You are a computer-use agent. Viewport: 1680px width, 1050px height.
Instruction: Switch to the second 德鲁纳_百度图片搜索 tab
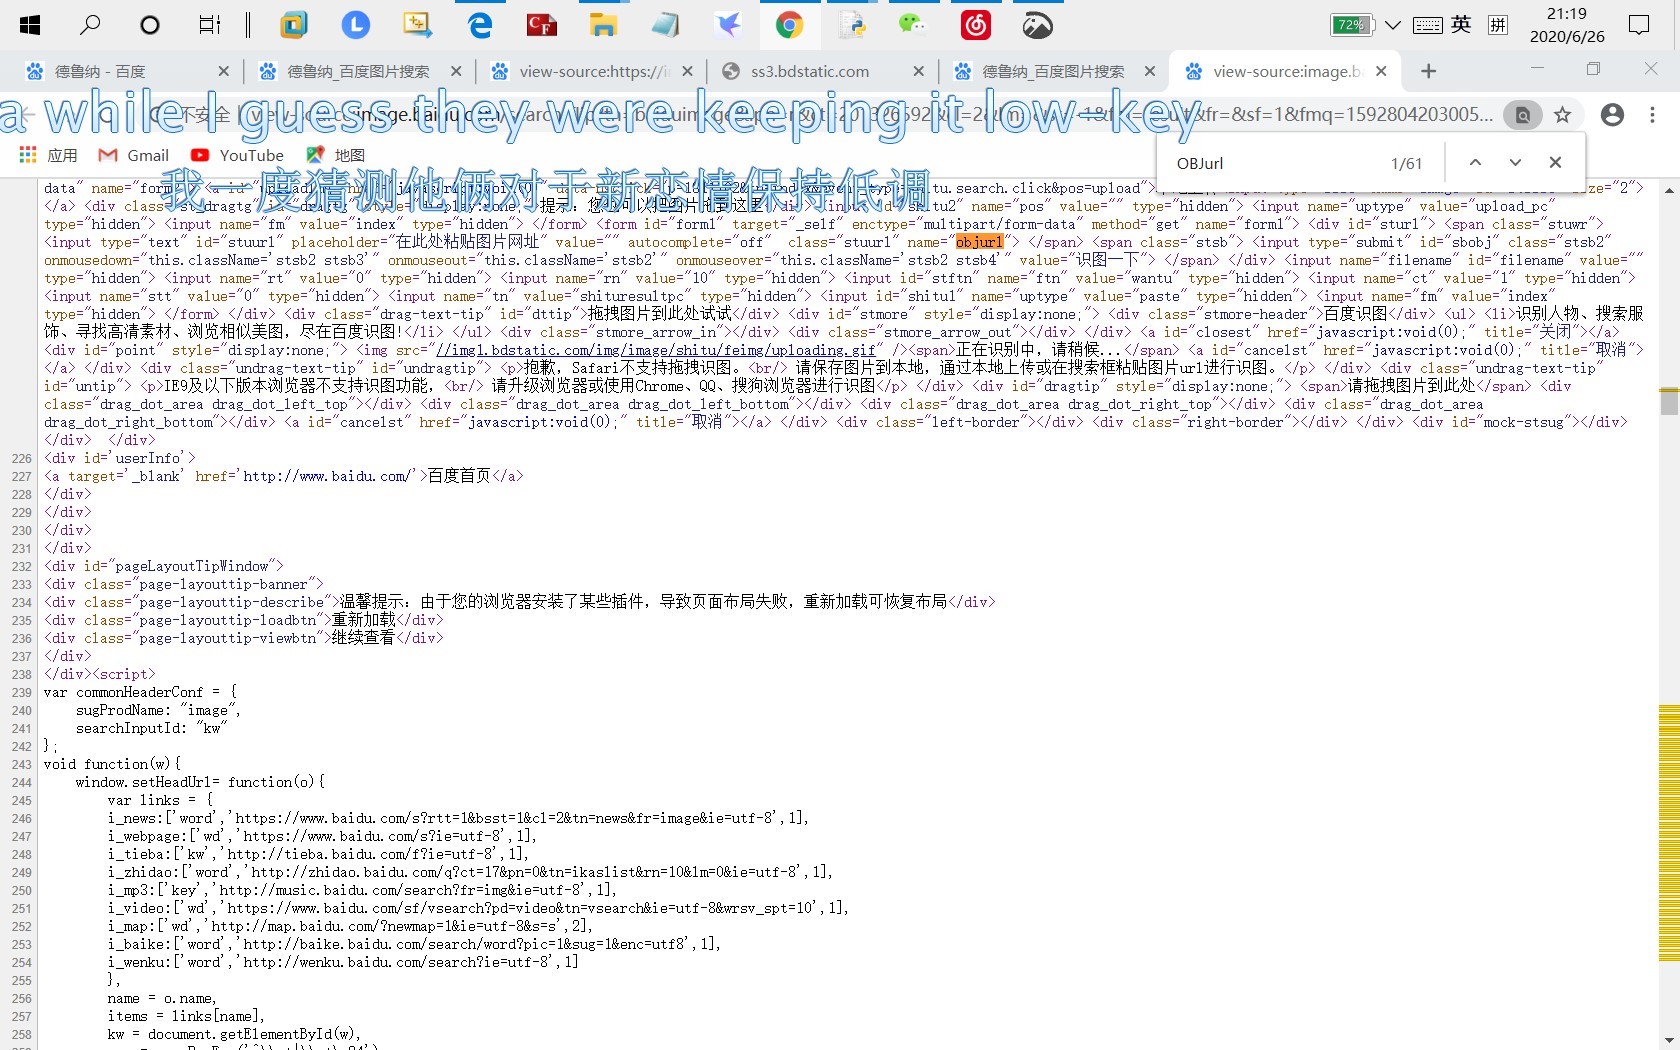coord(1053,71)
